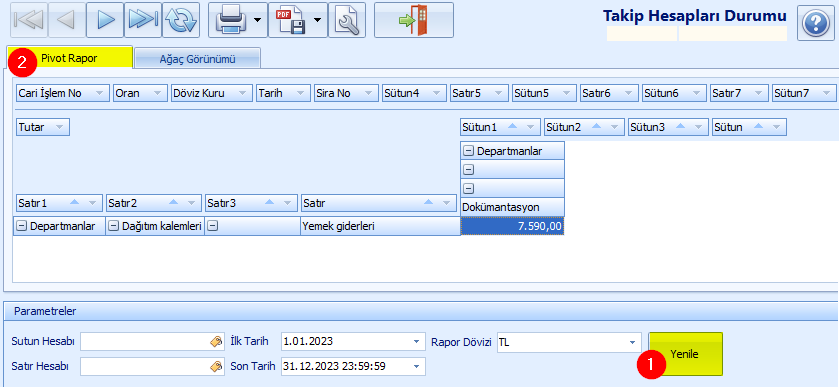
Task: Open Tutar data field filter
Action: tap(59, 127)
